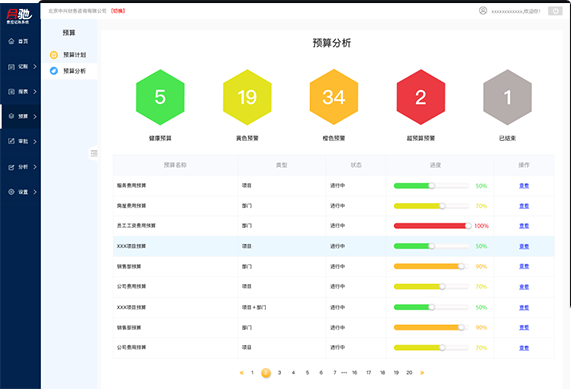
Task: Click the home icon in left sidebar
Action: (x=11, y=41)
